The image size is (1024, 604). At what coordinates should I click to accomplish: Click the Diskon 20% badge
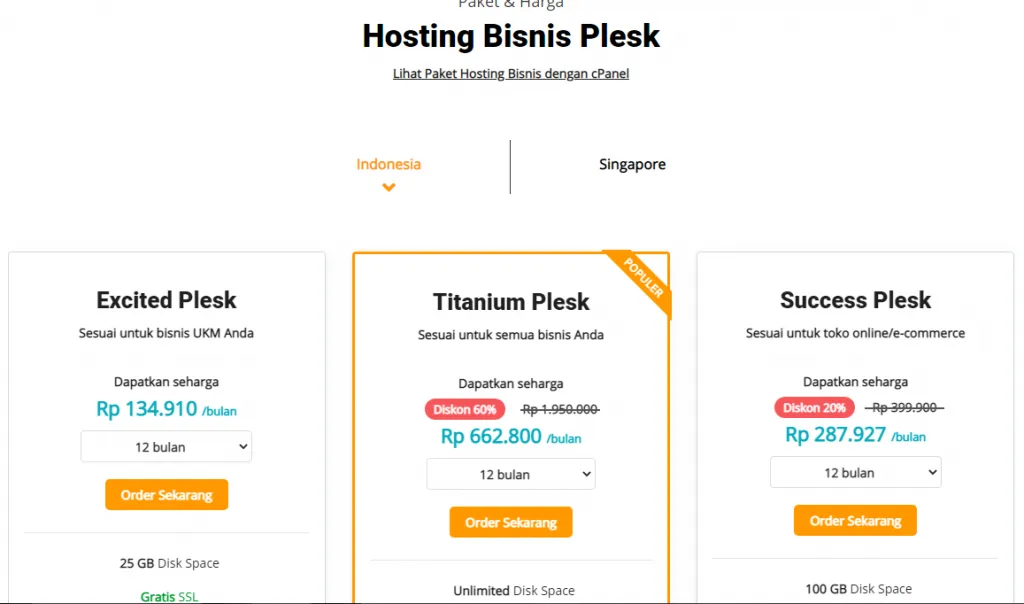(x=812, y=408)
